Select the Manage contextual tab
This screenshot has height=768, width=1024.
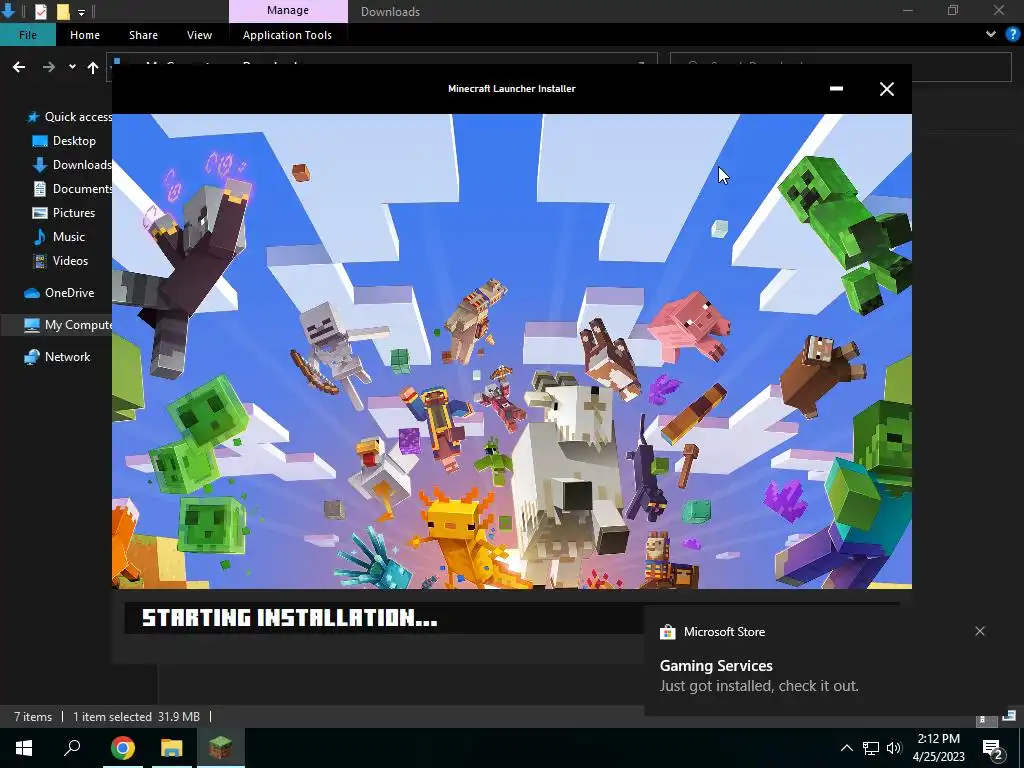(x=287, y=10)
